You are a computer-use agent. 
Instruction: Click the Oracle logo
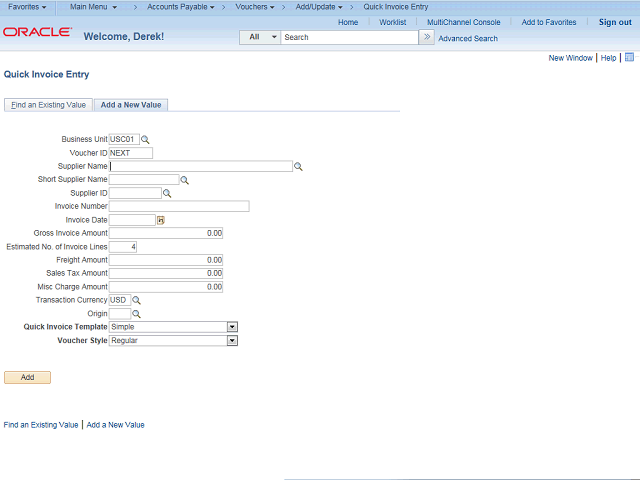pos(38,32)
